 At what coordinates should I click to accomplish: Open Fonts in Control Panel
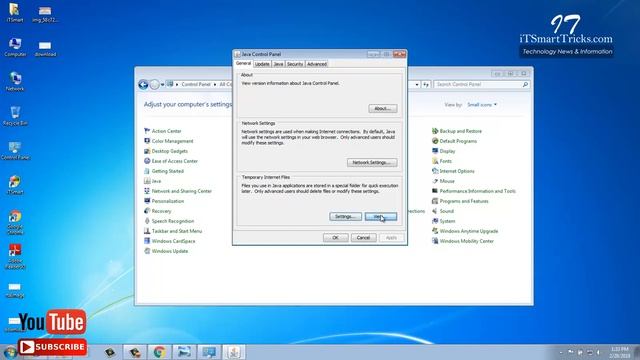pos(442,161)
